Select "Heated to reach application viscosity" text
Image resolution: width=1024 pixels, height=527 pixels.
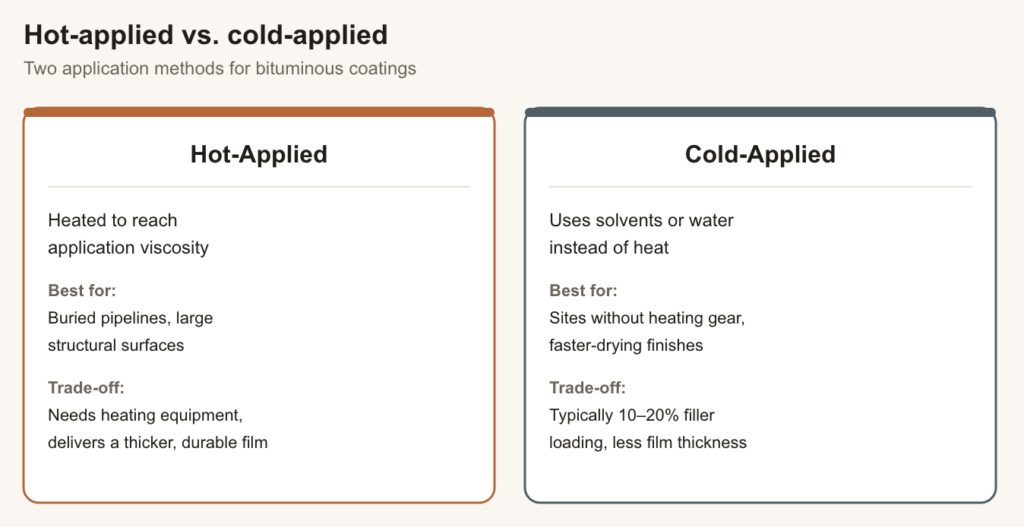tap(129, 234)
